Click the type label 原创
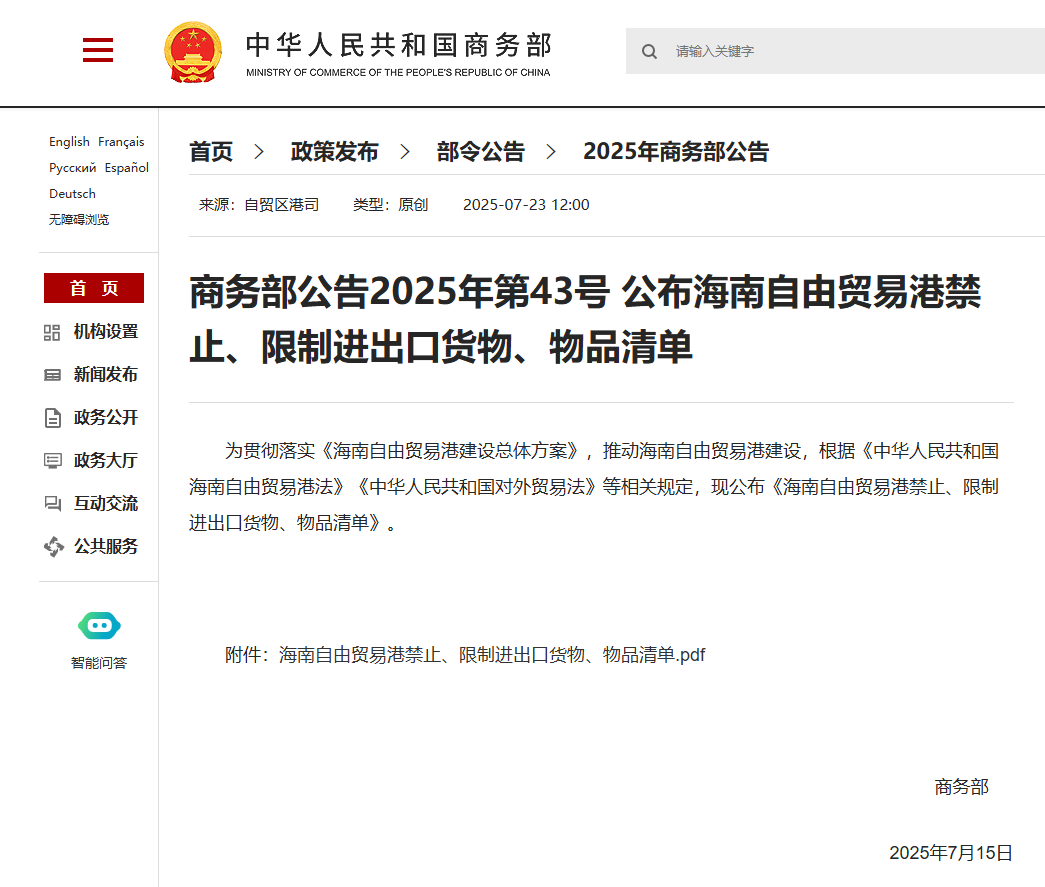1045x887 pixels. [x=413, y=205]
